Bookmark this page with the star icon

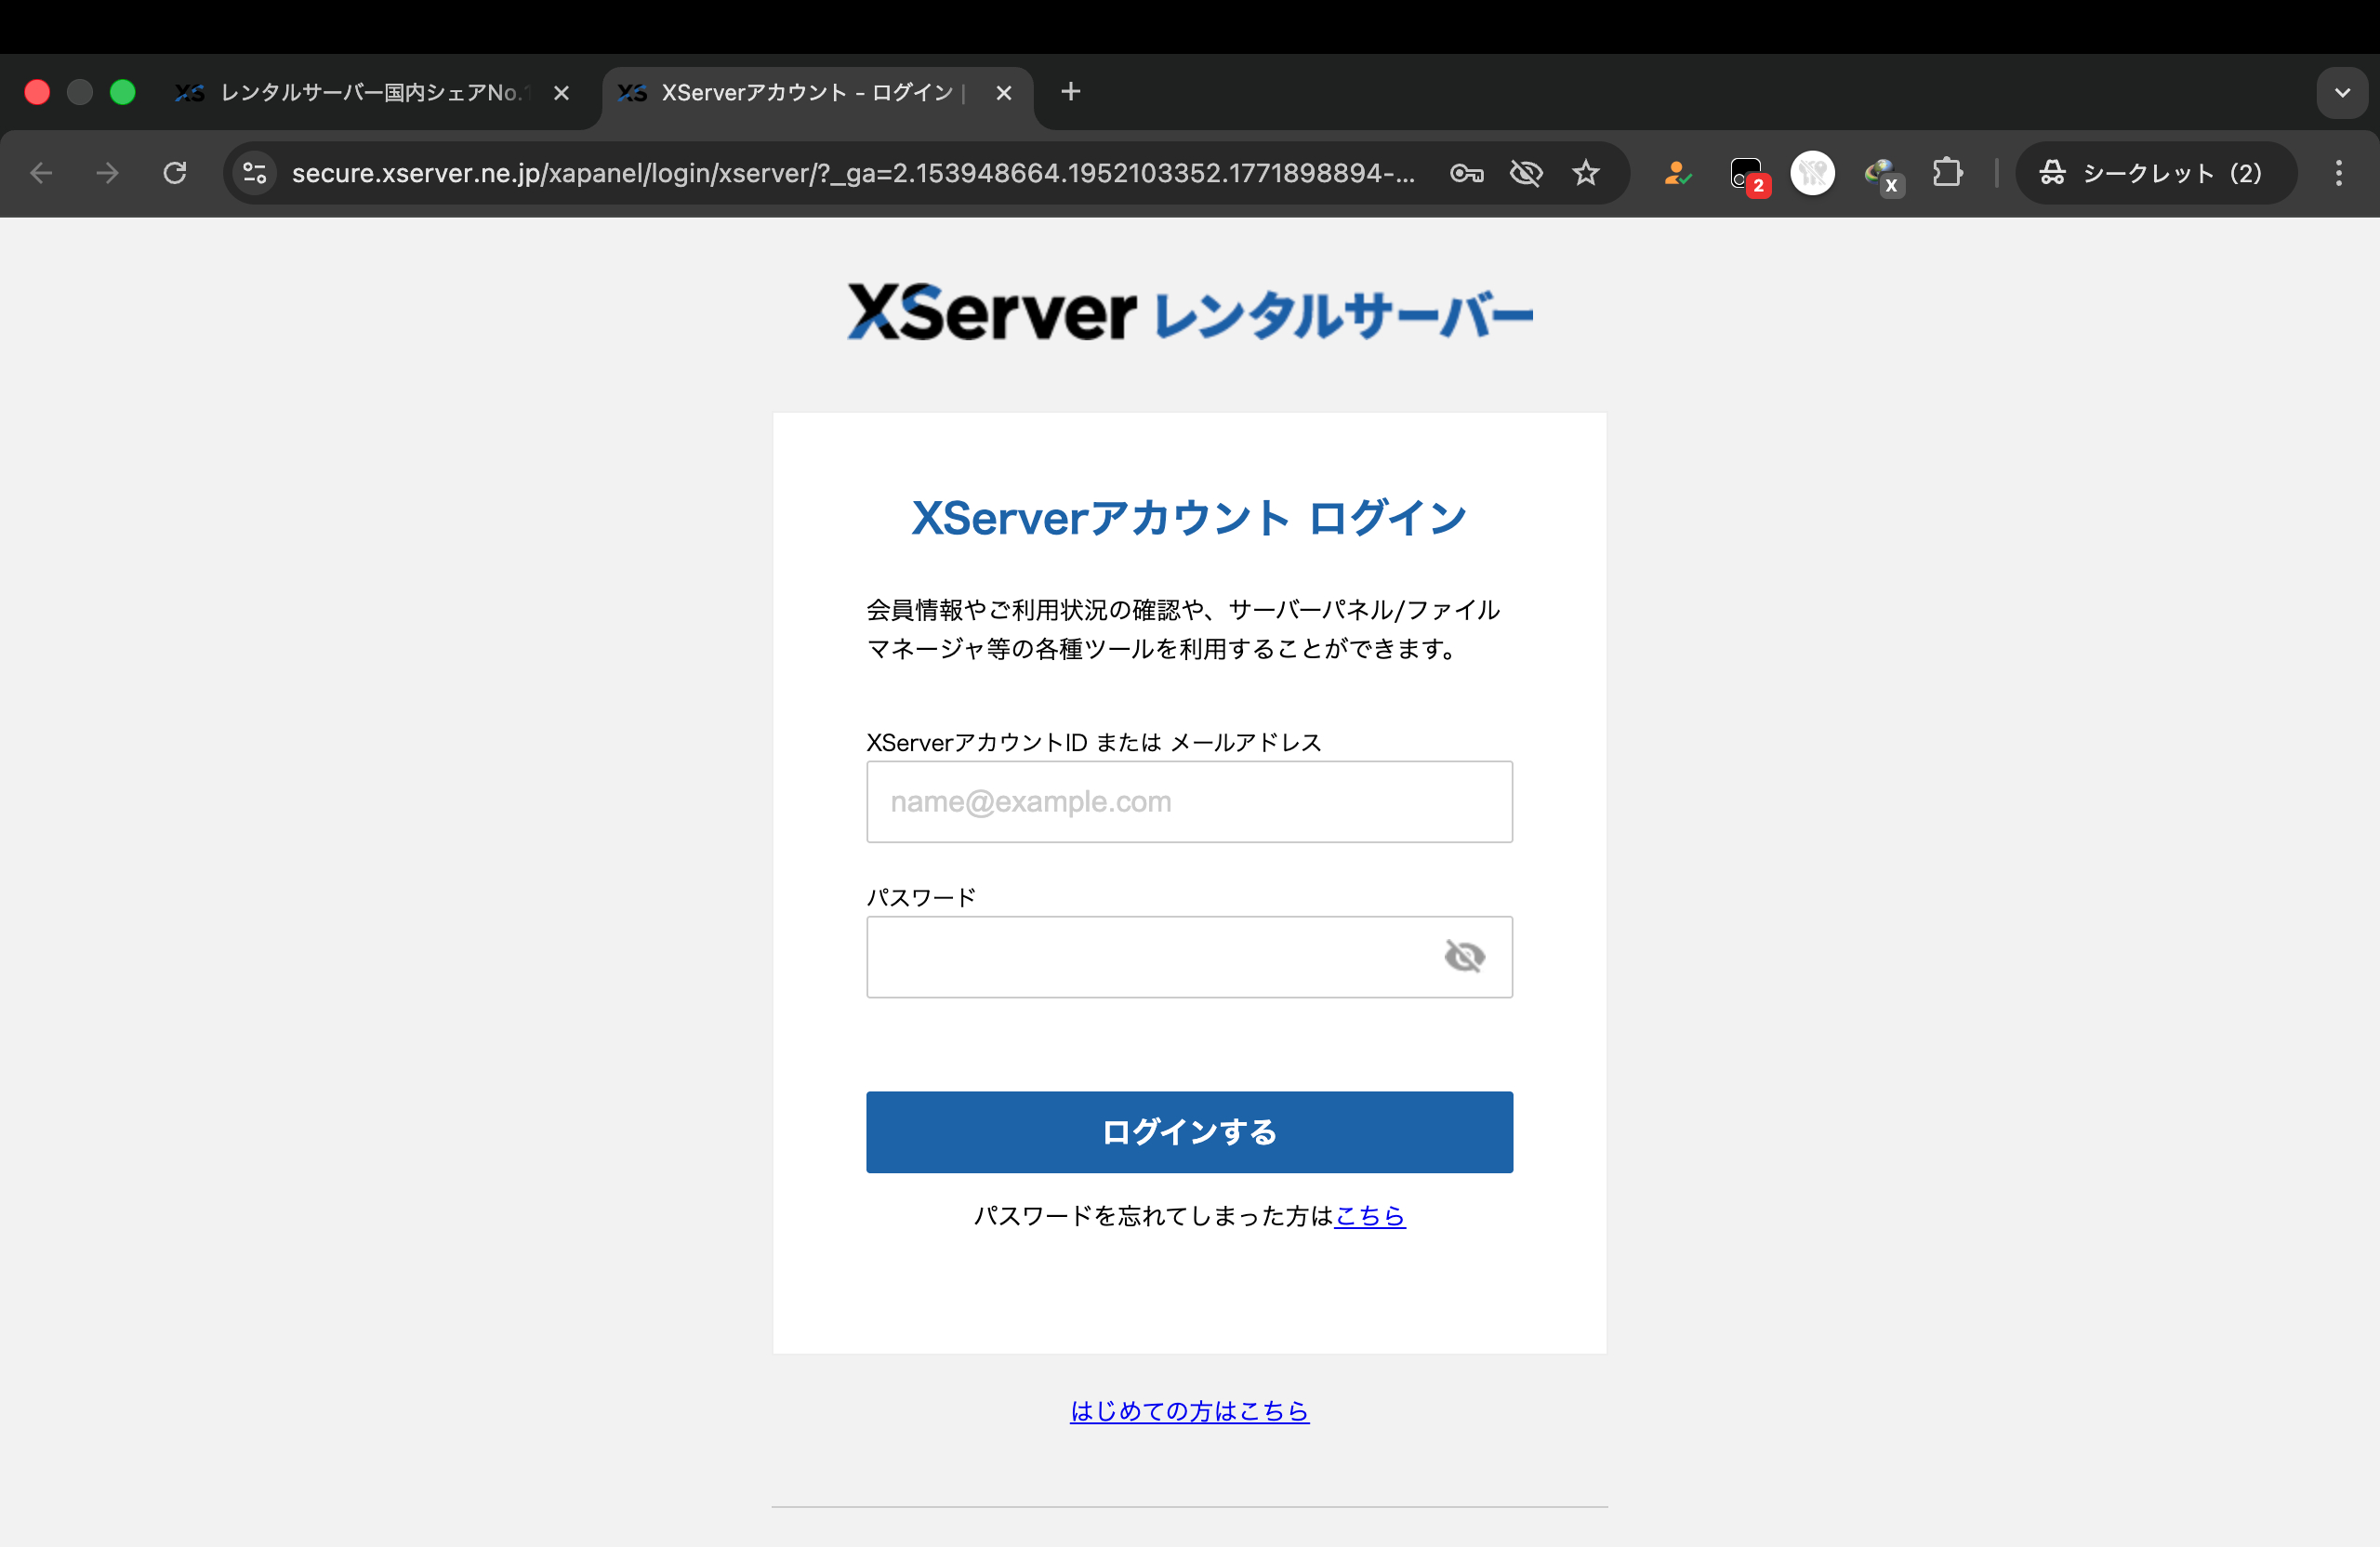coord(1586,173)
